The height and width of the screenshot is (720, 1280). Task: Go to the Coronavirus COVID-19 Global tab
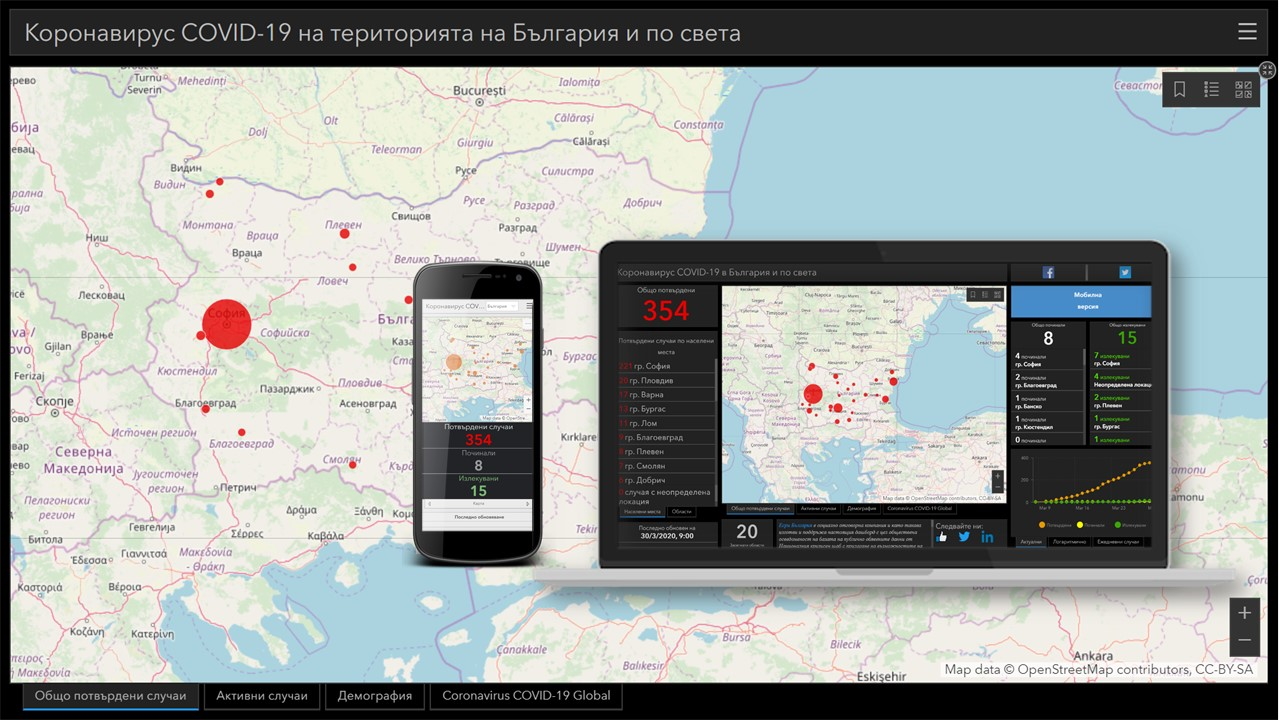526,696
